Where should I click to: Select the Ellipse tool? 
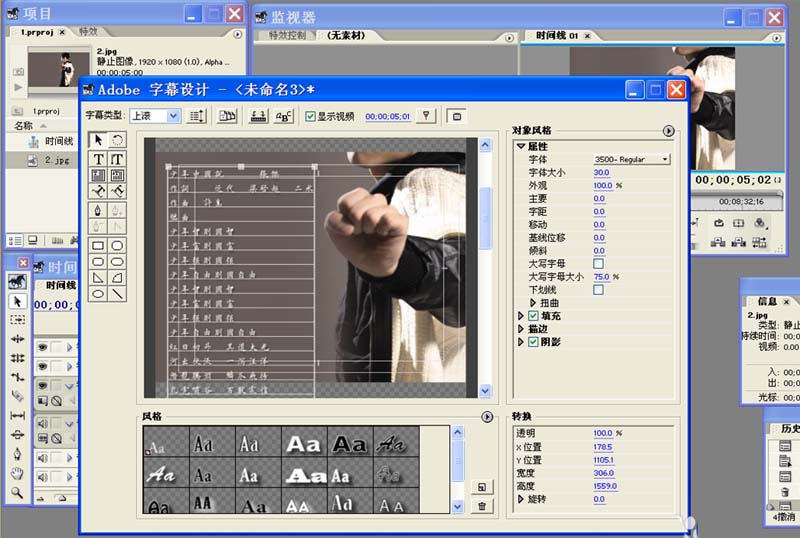tap(98, 294)
